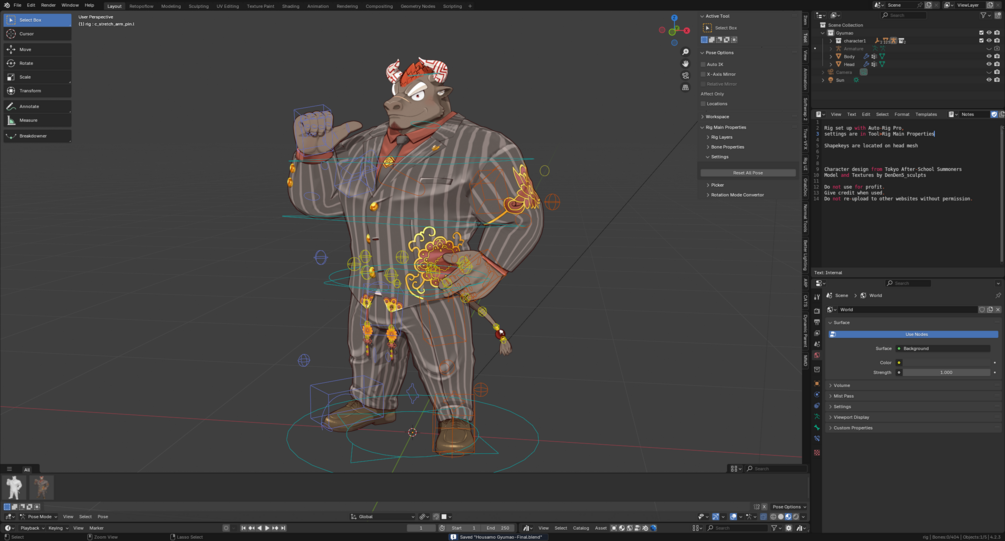This screenshot has width=1005, height=541.
Task: Open the World properties tab icon
Action: pyautogui.click(x=817, y=354)
